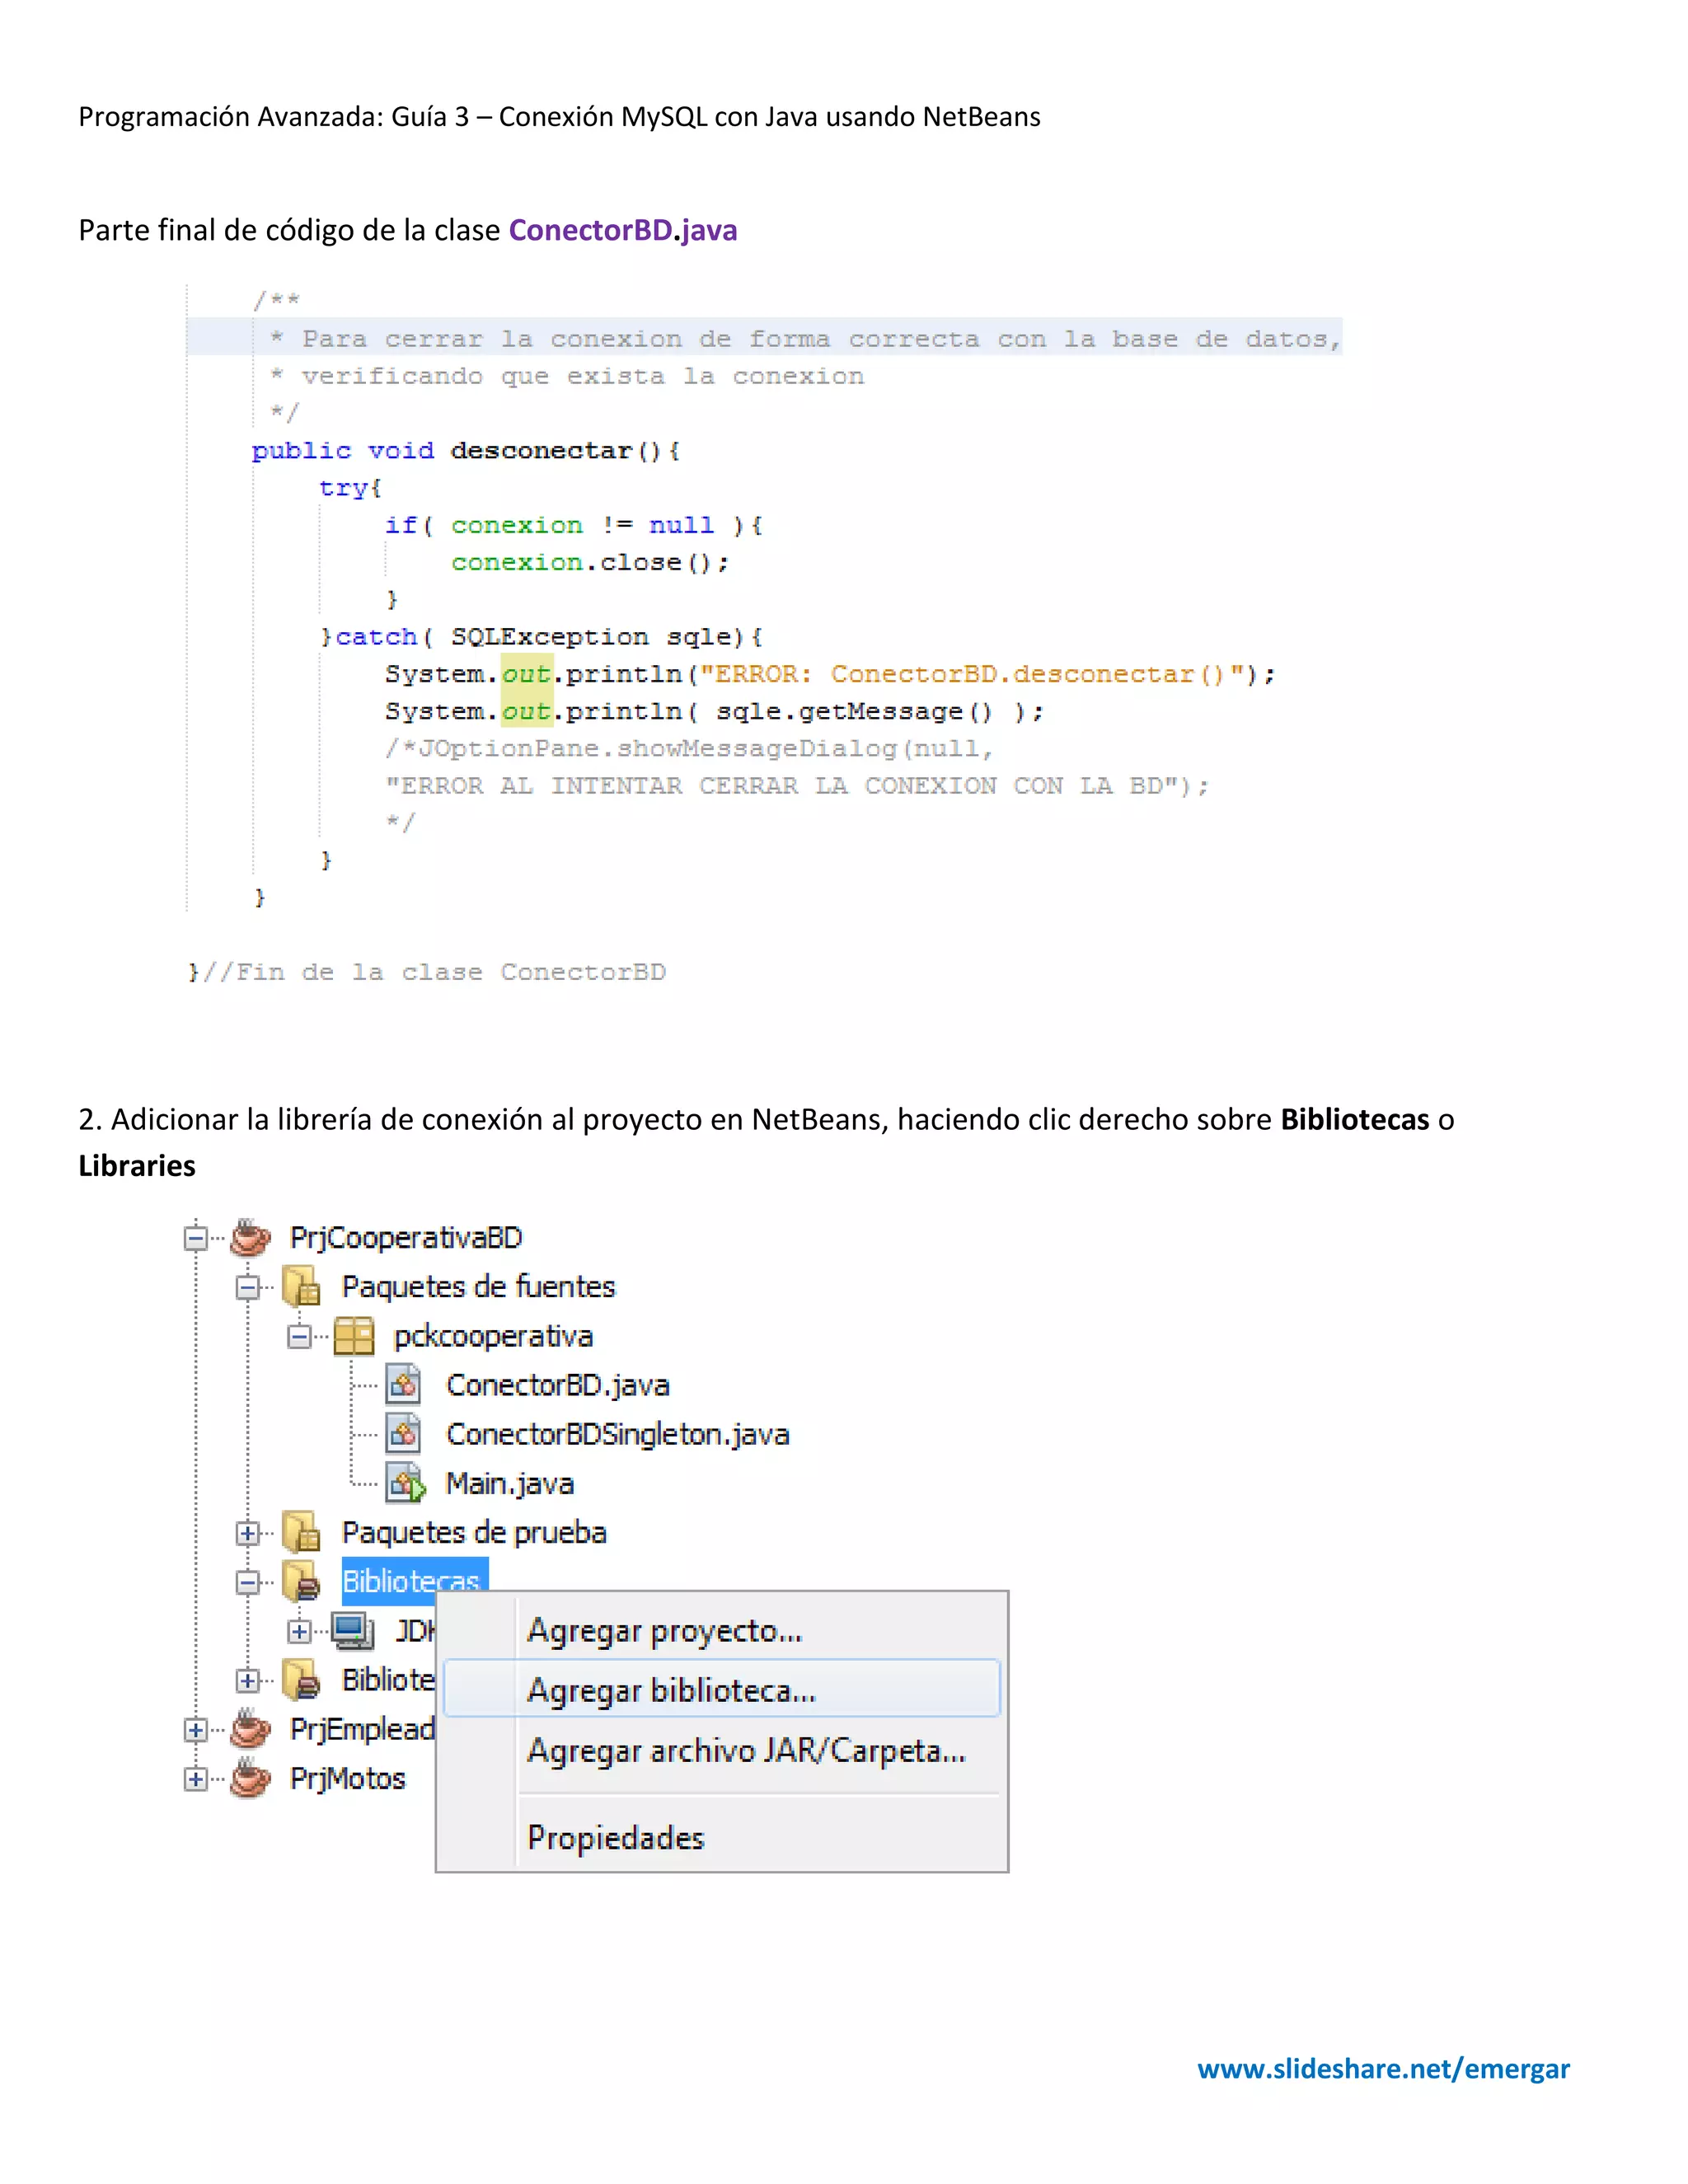This screenshot has height=2184, width=1688.
Task: Select the ConectorBDSingleton.java tree item label
Action: (617, 1434)
